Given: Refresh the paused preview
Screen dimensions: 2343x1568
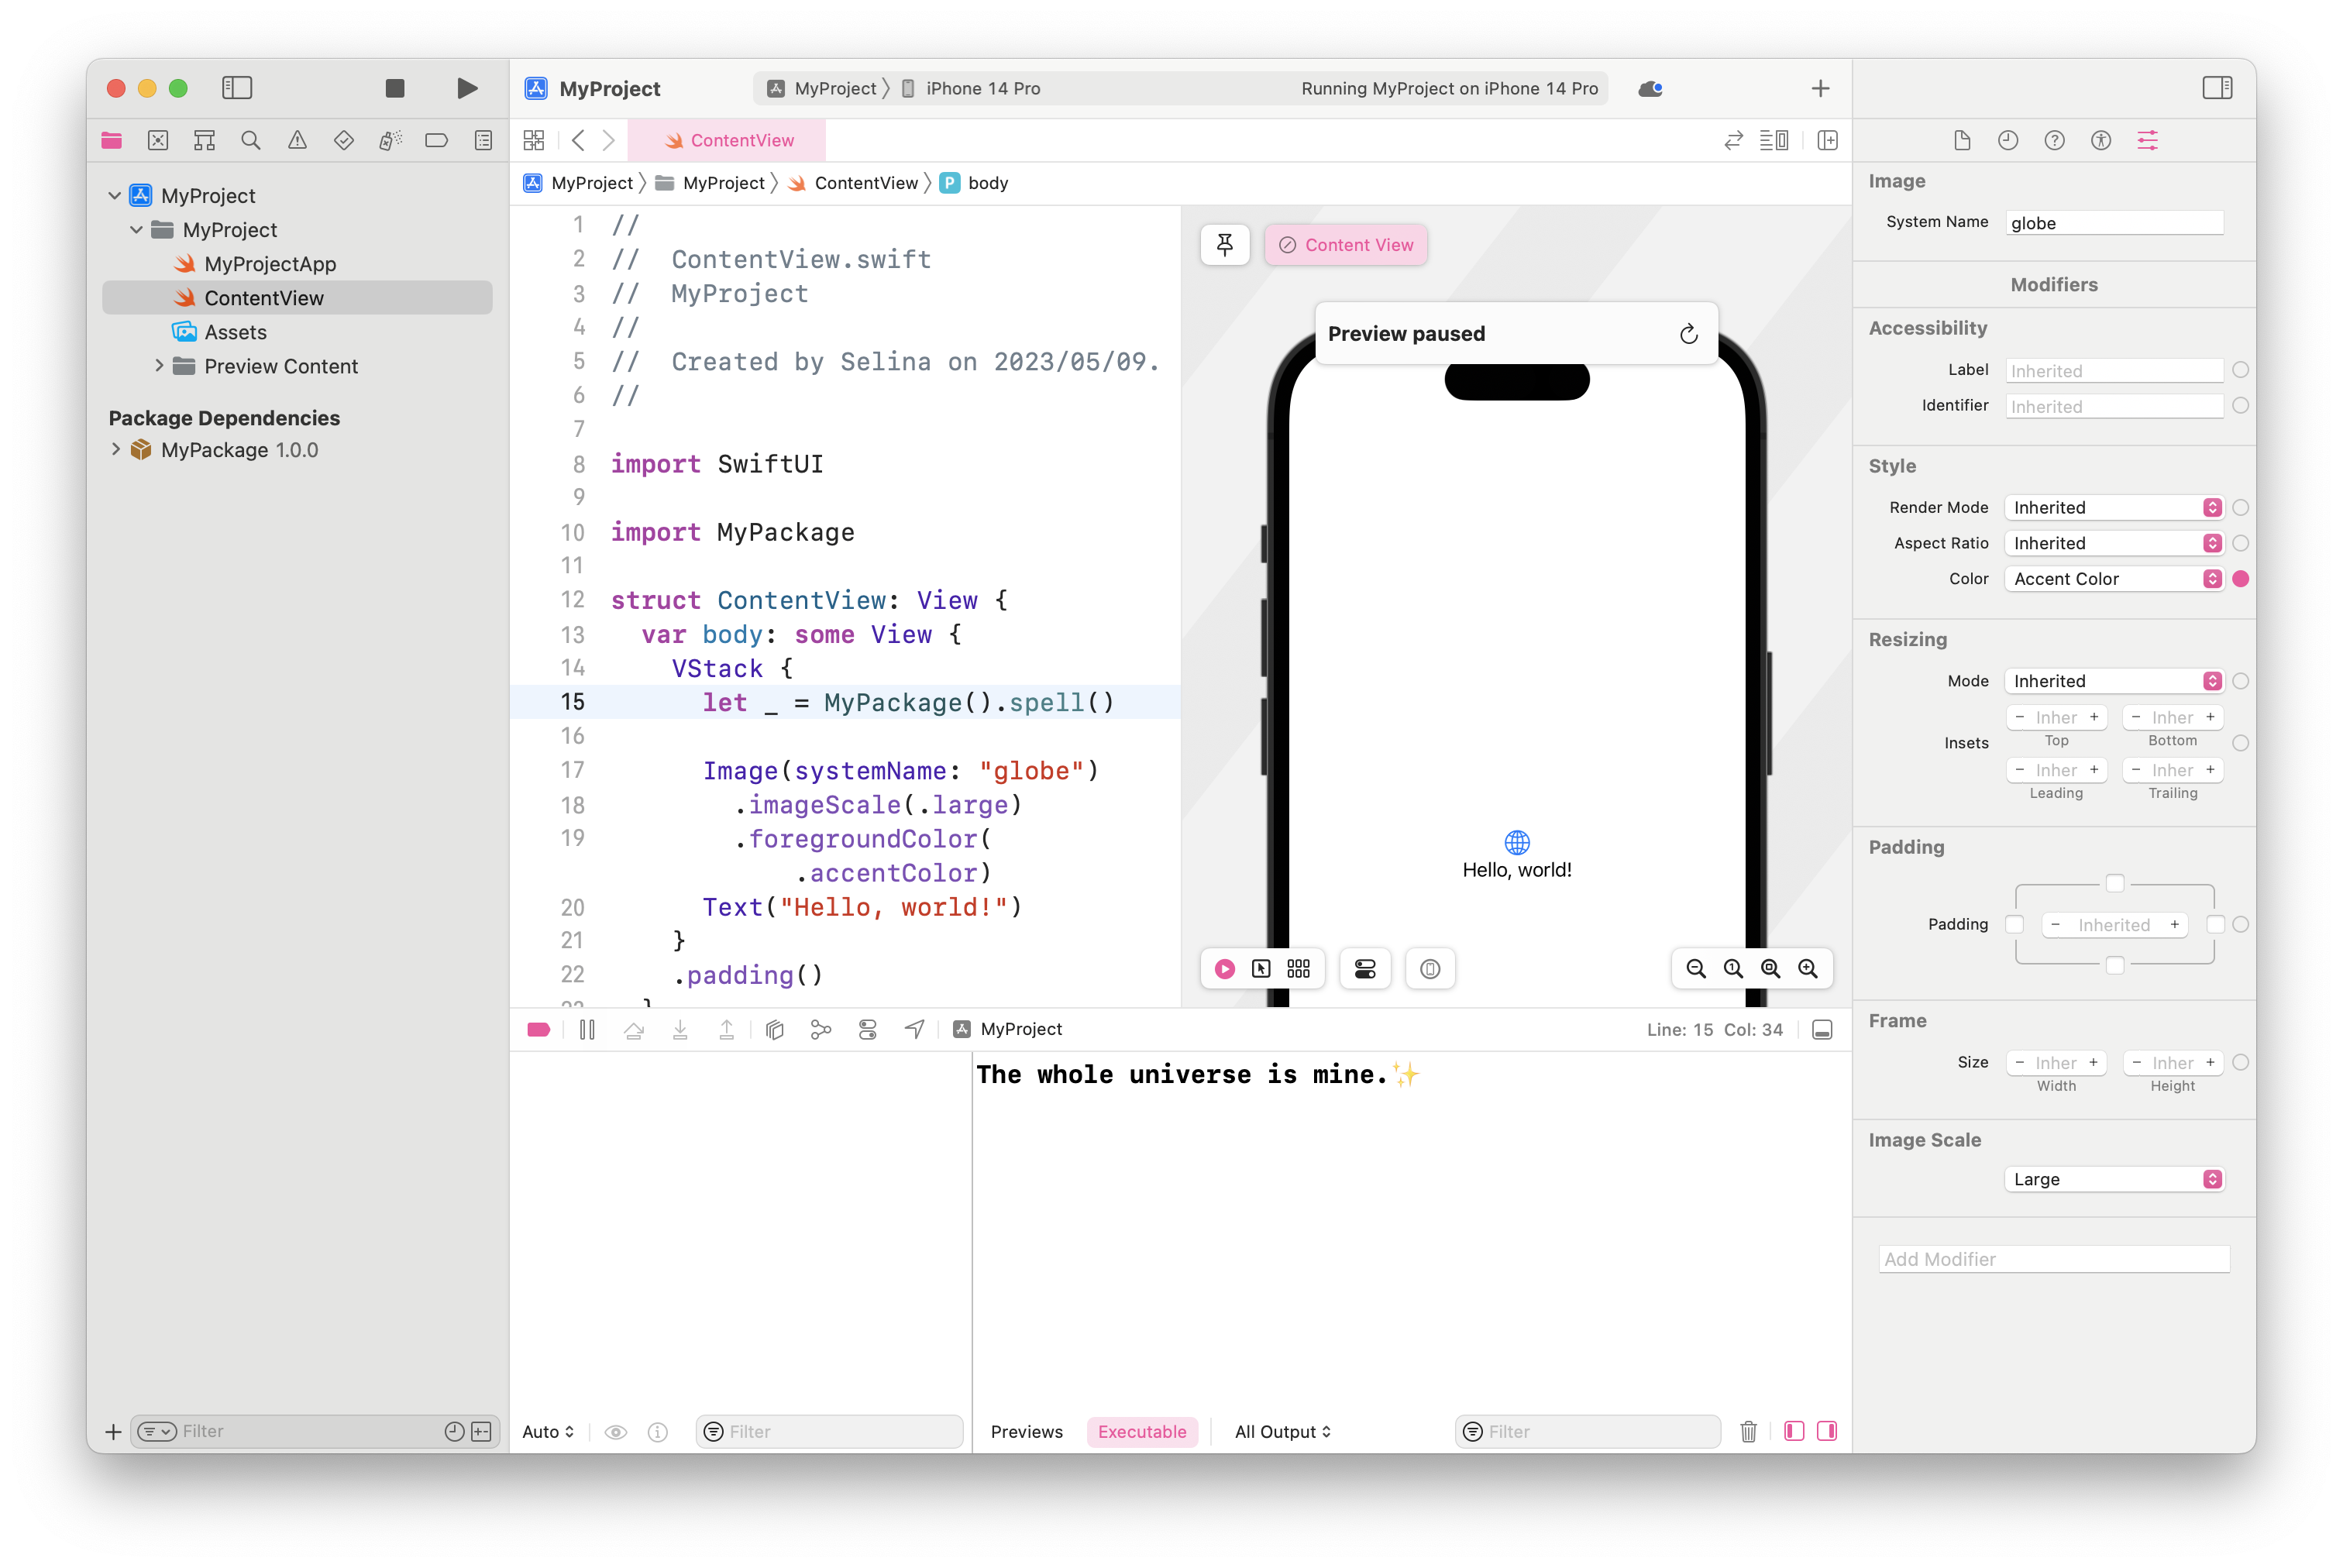Looking at the screenshot, I should click(x=1688, y=333).
